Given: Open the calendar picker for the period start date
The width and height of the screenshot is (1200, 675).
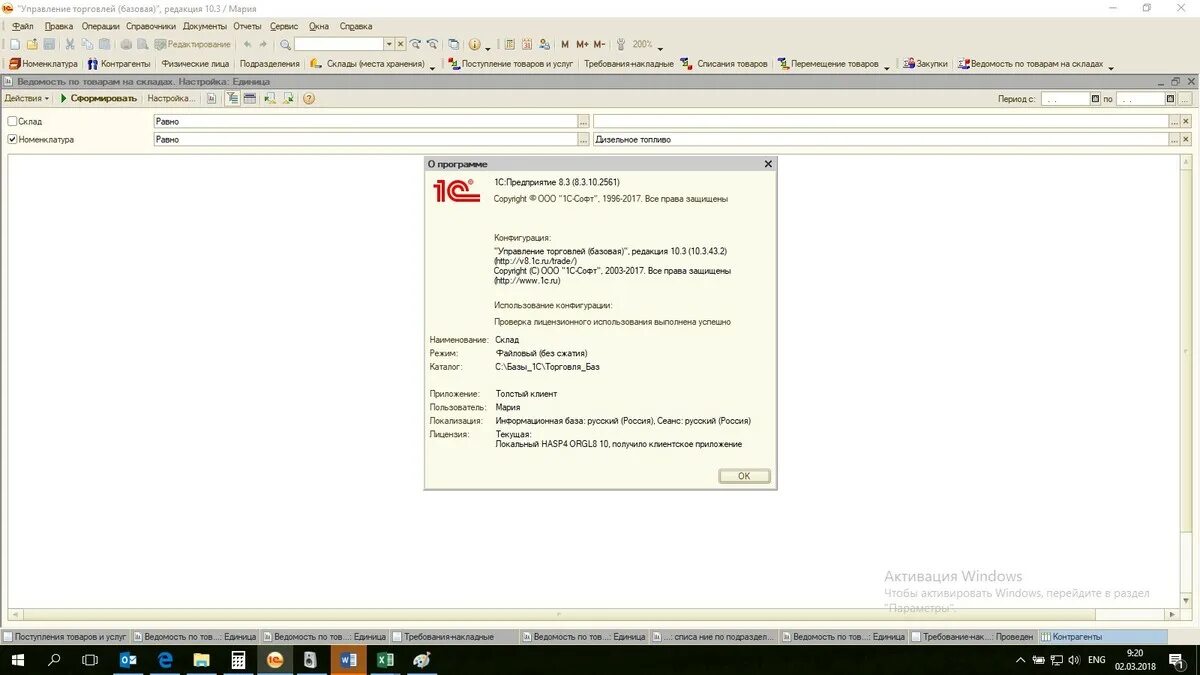Looking at the screenshot, I should (1095, 99).
